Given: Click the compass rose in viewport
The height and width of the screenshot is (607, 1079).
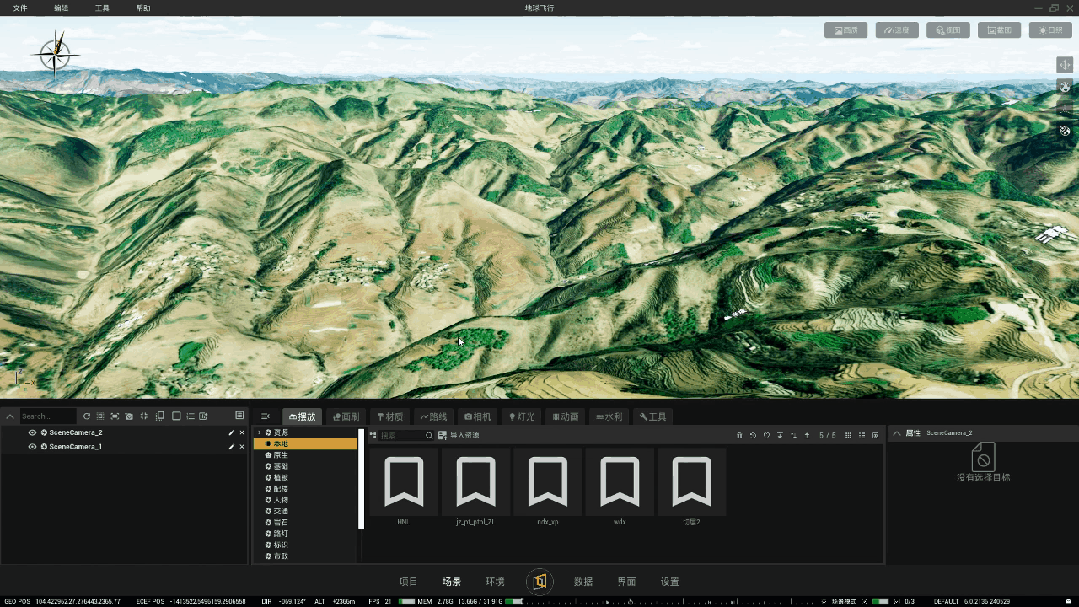Looking at the screenshot, I should coord(55,54).
